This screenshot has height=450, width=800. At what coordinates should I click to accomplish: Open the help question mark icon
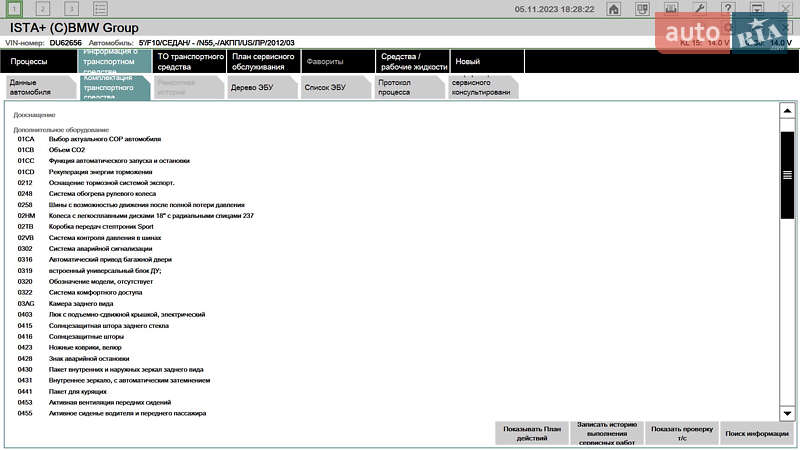point(729,9)
